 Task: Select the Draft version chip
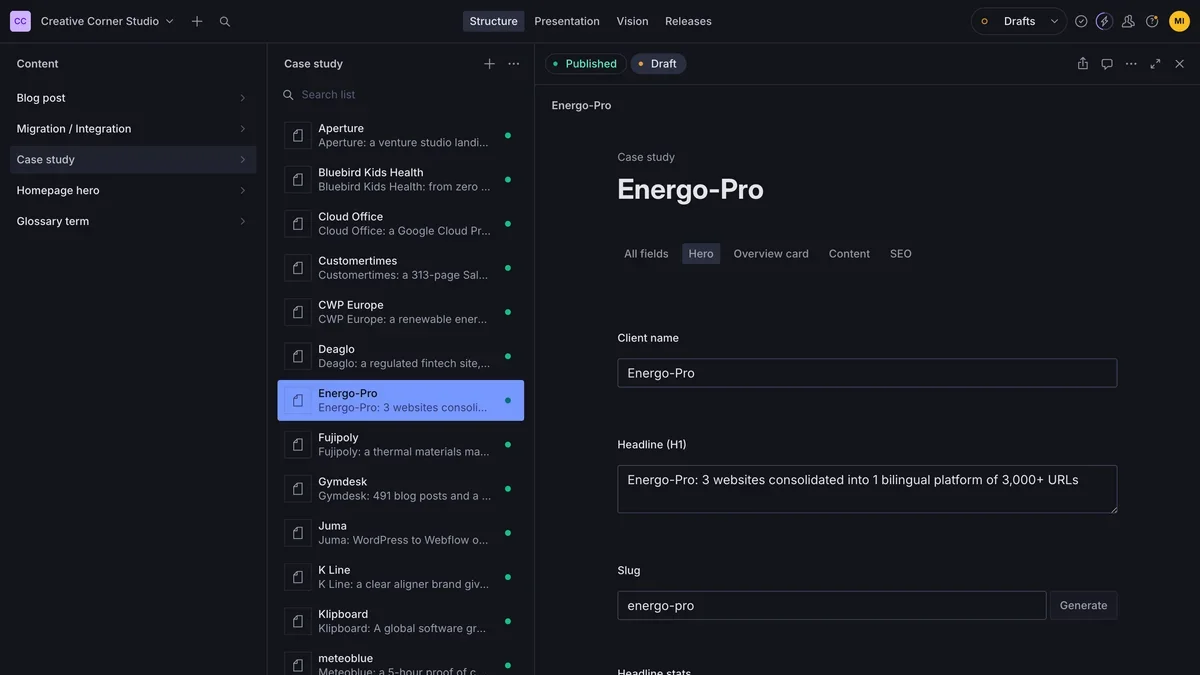[x=658, y=64]
